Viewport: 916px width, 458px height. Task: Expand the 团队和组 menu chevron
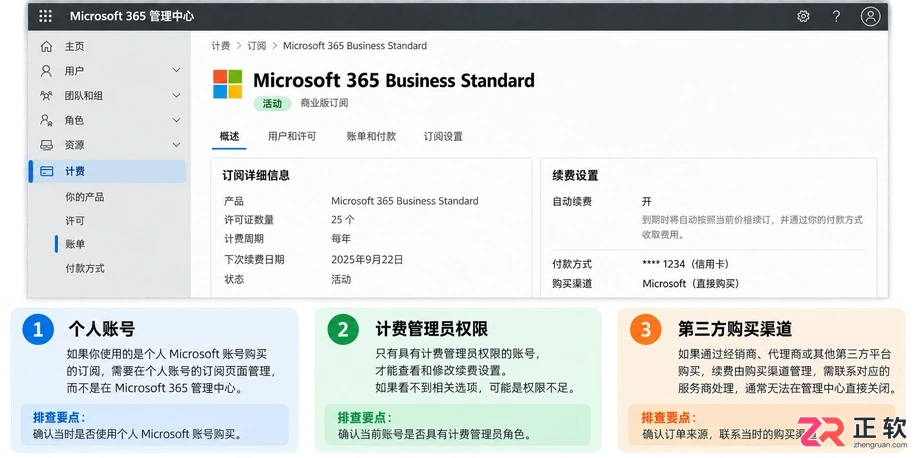click(176, 95)
